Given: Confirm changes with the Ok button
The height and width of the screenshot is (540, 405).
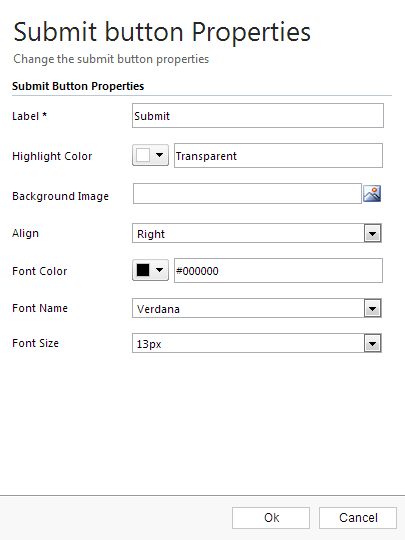Looking at the screenshot, I should tap(271, 518).
